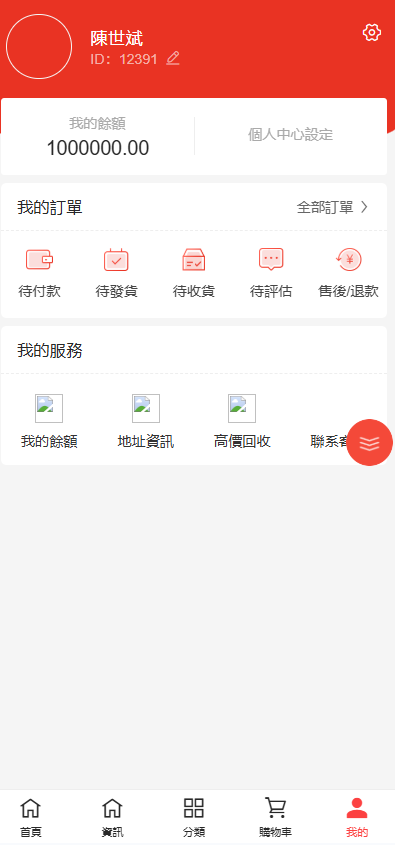Open 待收貨 box icon

[193, 260]
